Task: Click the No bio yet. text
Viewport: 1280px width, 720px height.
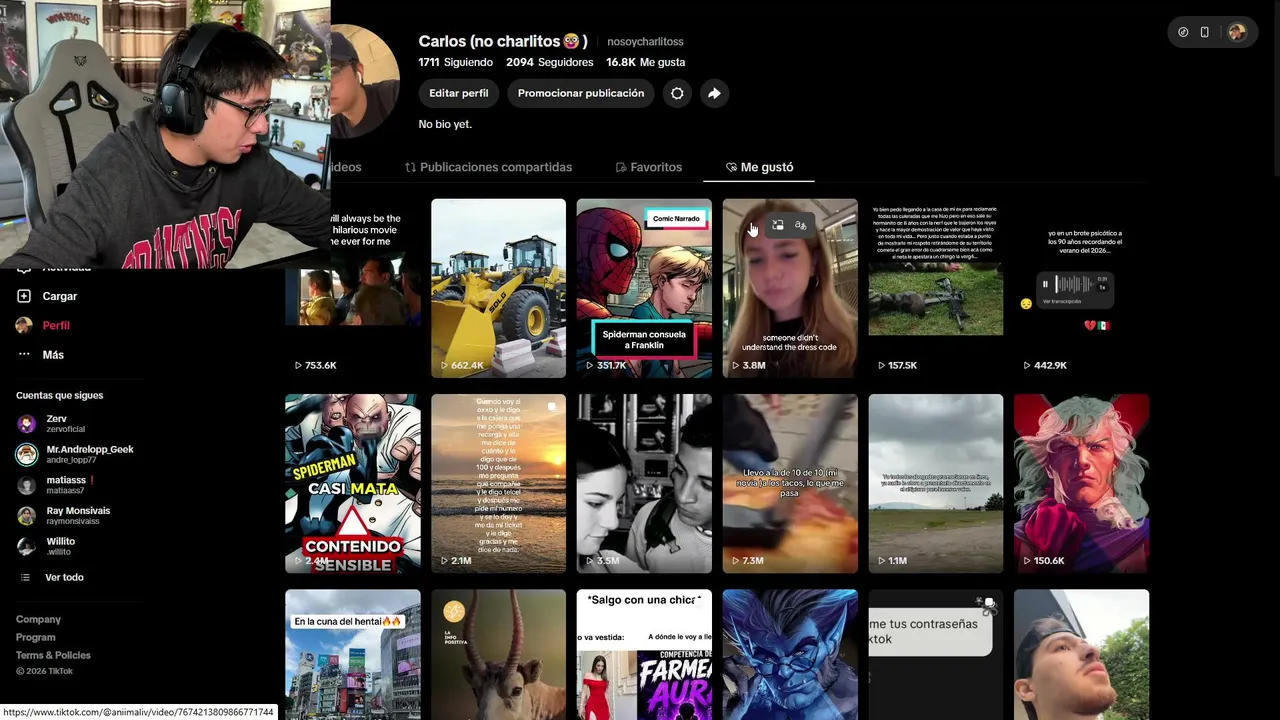Action: pyautogui.click(x=445, y=124)
